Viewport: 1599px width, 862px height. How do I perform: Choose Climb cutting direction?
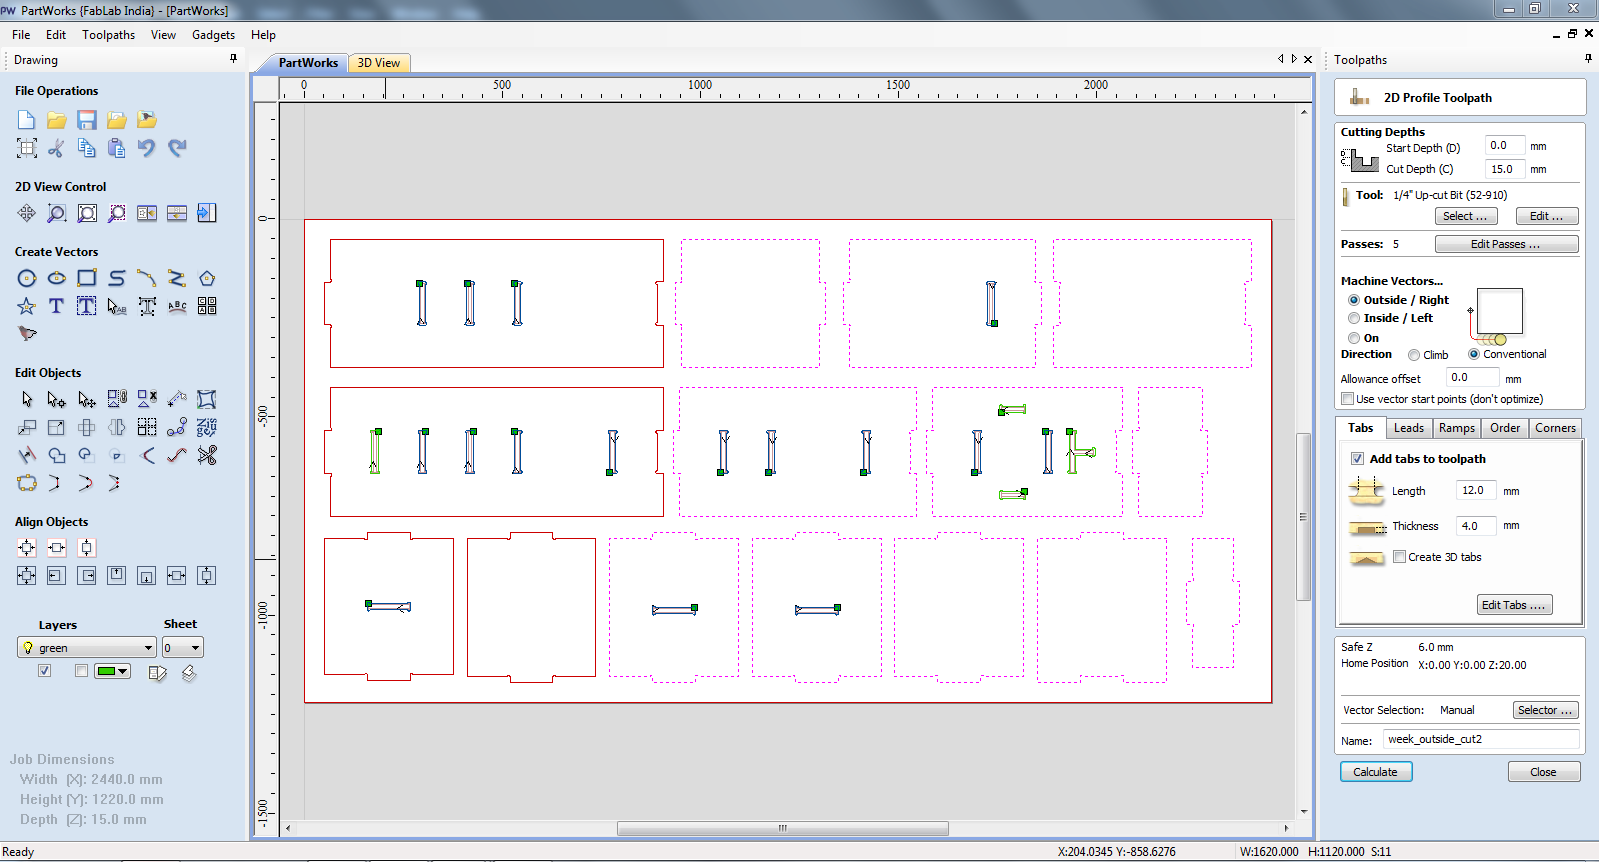1414,355
